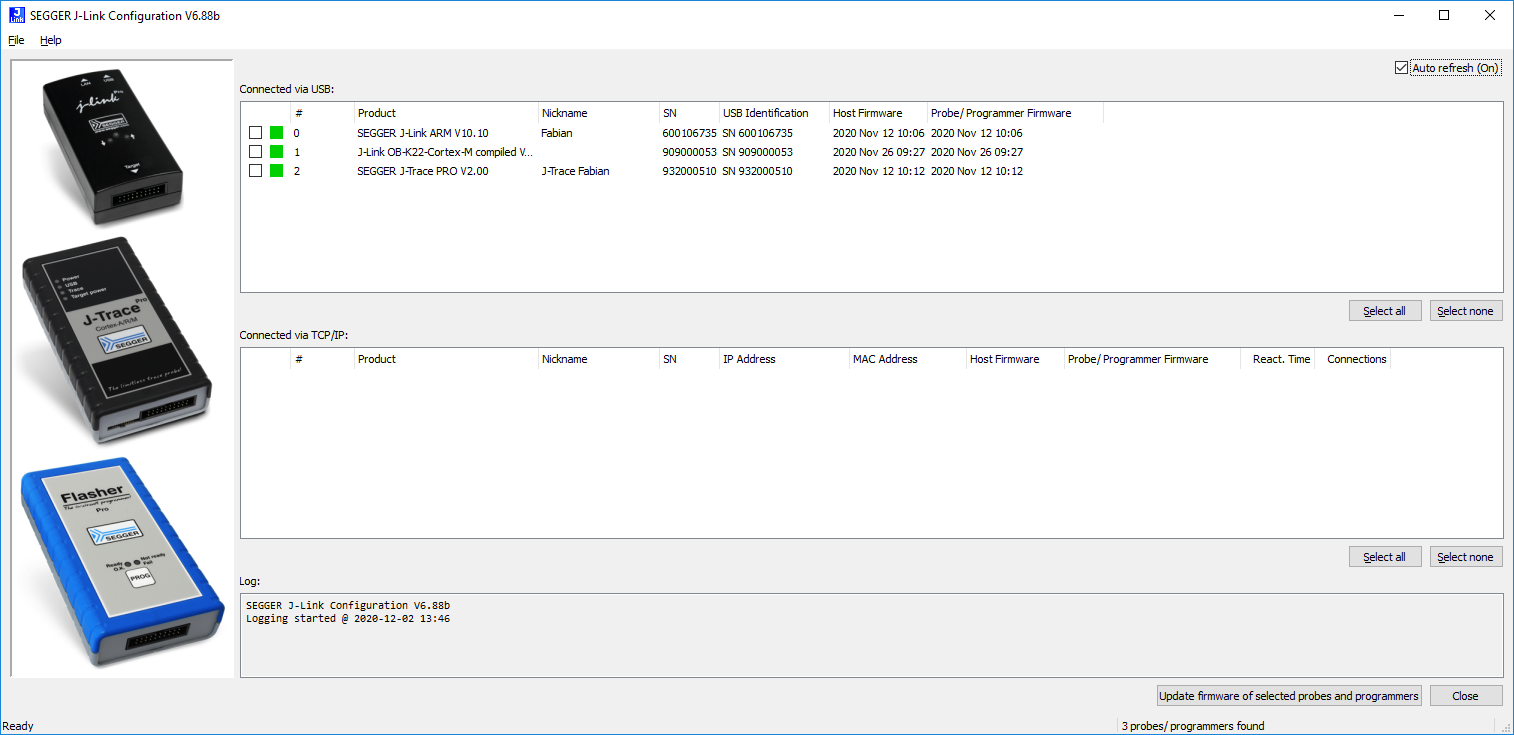Select the J-Trace PRO V2.00 checkbox

256,171
